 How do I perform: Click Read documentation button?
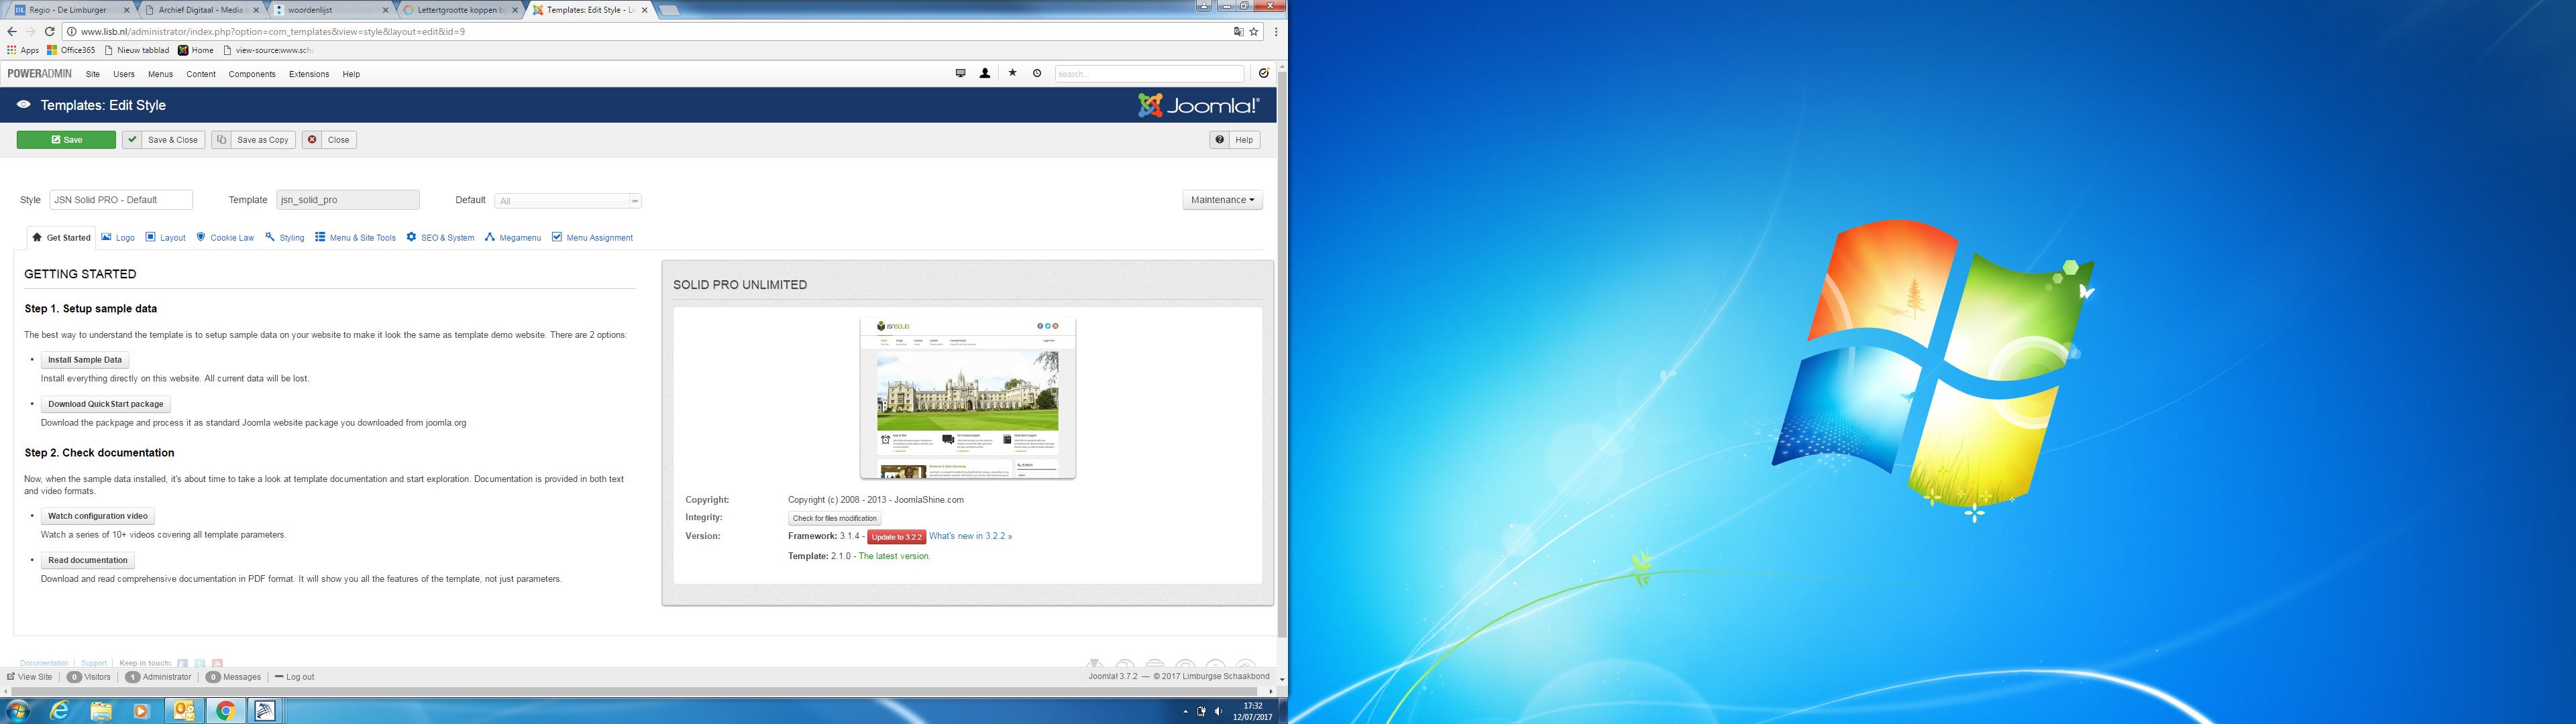click(88, 560)
